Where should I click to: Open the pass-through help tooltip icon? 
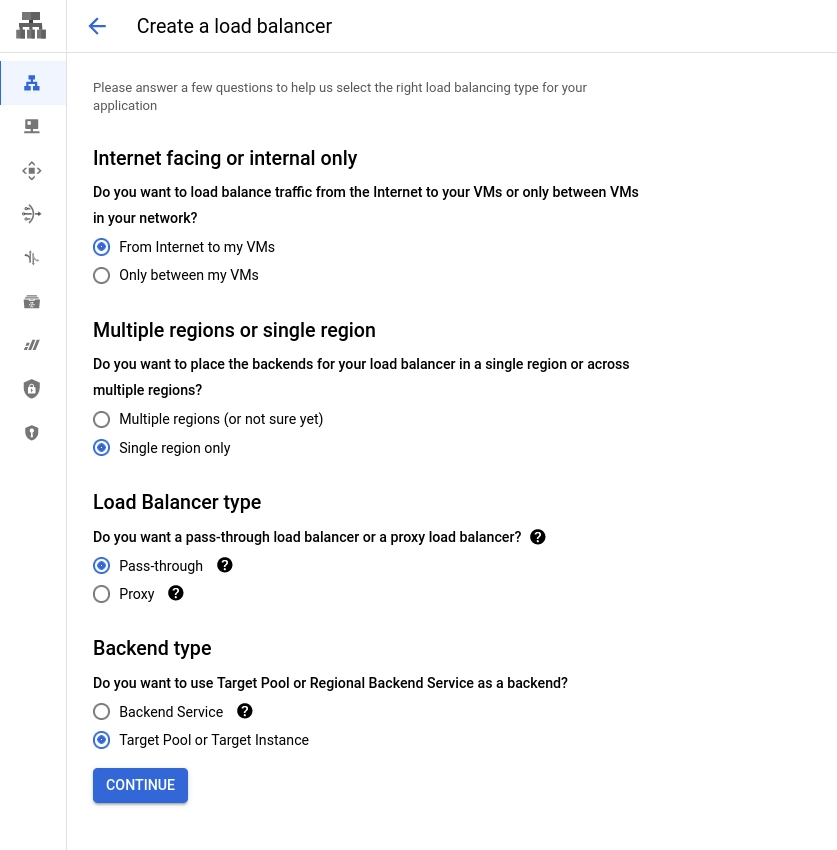[x=225, y=565]
